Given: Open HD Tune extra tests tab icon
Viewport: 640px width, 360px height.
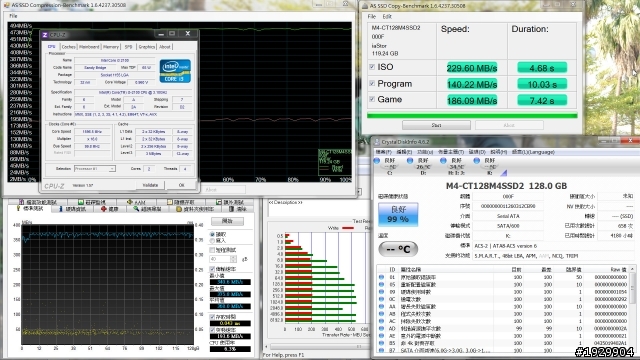Looking at the screenshot, I should click(x=218, y=202).
